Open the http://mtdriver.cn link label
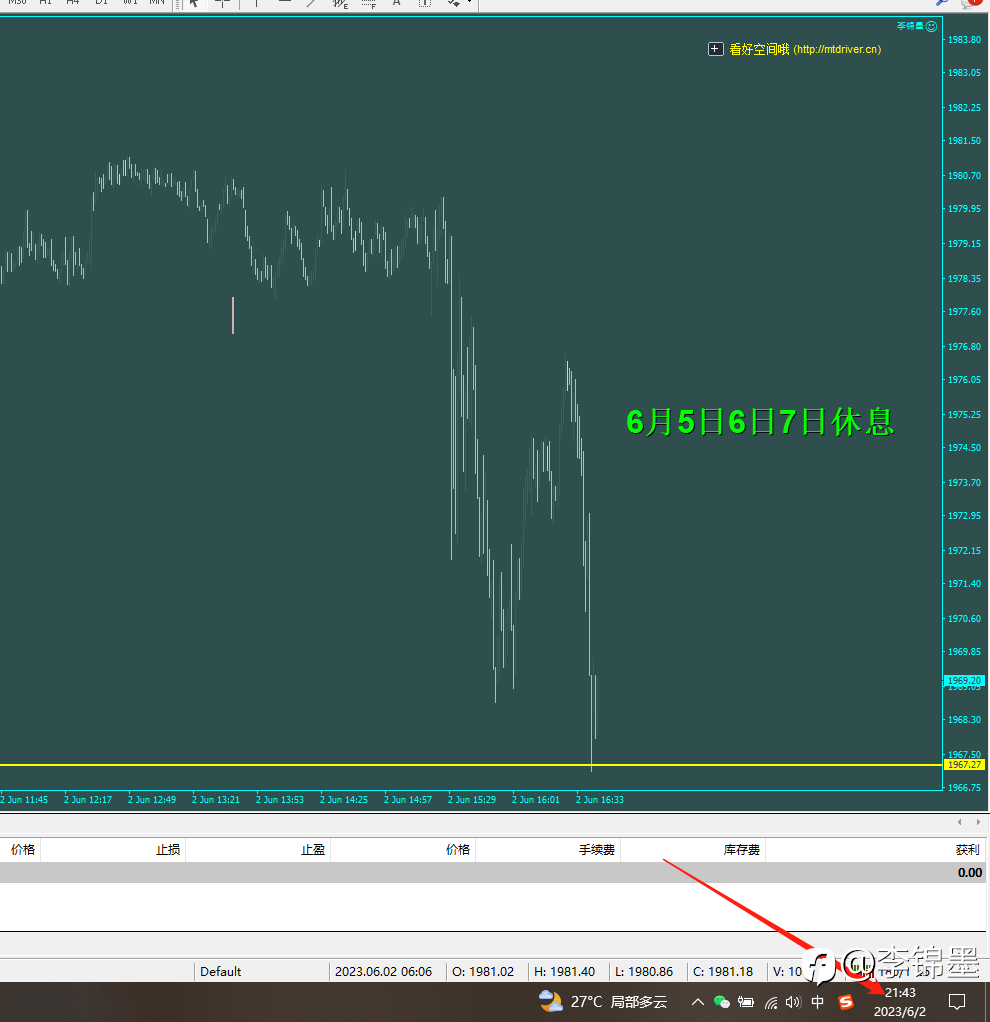Viewport: 990px width, 1022px height. point(837,50)
